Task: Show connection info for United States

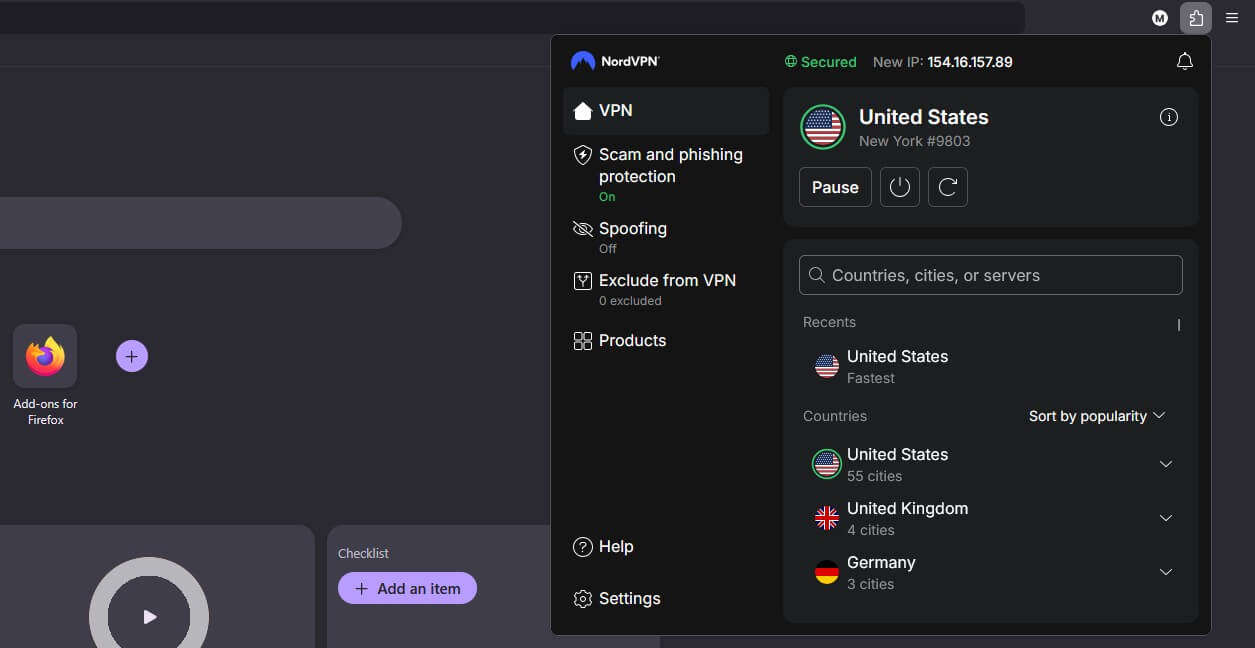Action: tap(1168, 117)
